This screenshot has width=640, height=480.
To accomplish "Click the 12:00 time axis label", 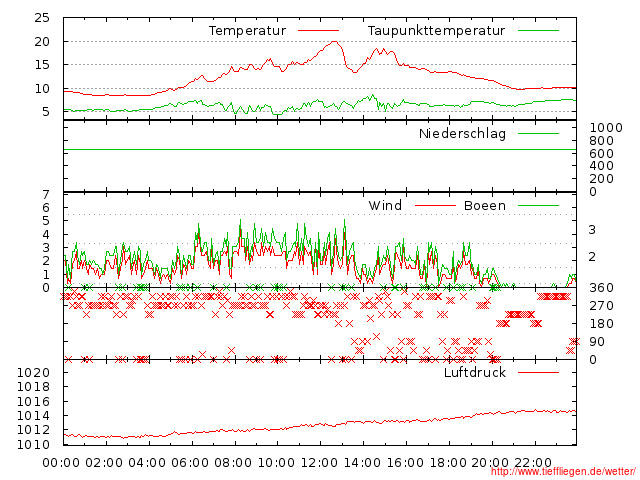I will tap(319, 463).
